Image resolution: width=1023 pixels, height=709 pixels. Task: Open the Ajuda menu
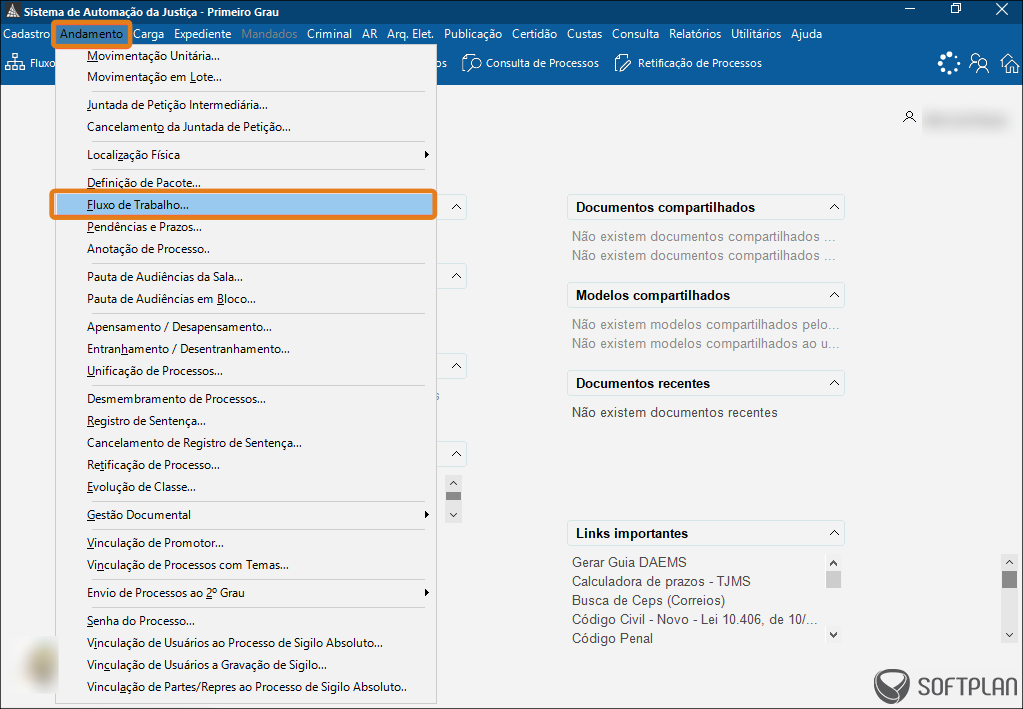click(806, 34)
